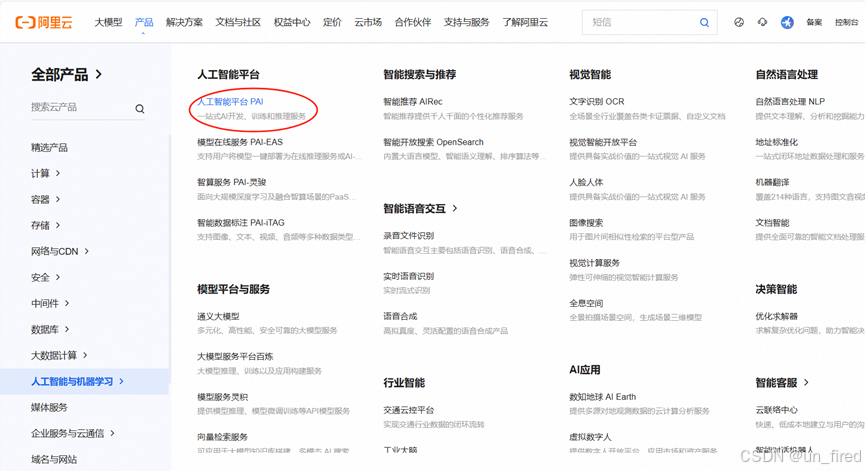The height and width of the screenshot is (471, 865).
Task: Open 模型服务灵积 link
Action: tap(223, 397)
